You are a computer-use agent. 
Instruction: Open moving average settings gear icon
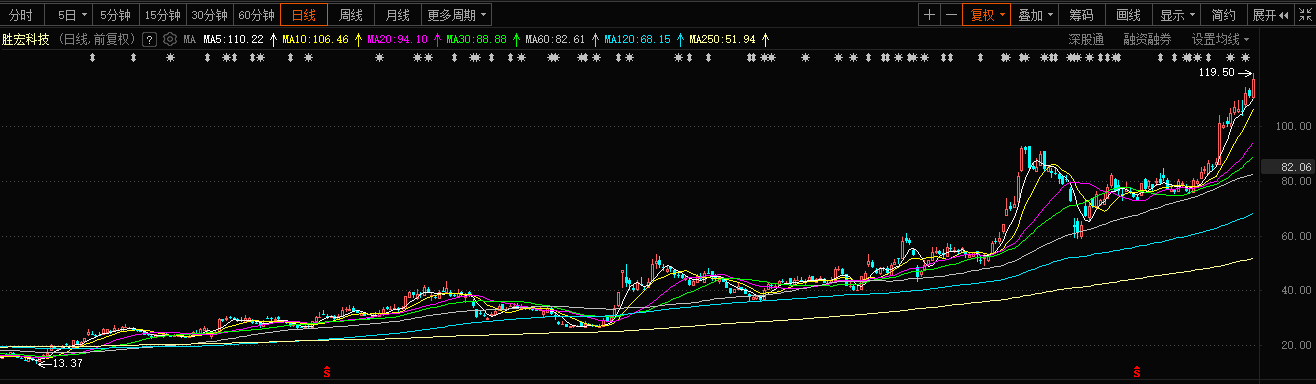coord(170,39)
